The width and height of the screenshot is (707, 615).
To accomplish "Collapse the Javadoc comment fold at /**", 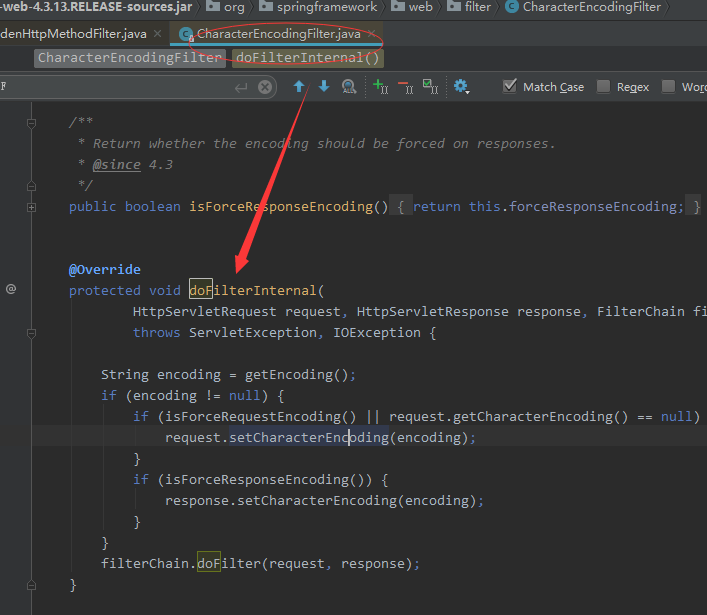I will 32,123.
